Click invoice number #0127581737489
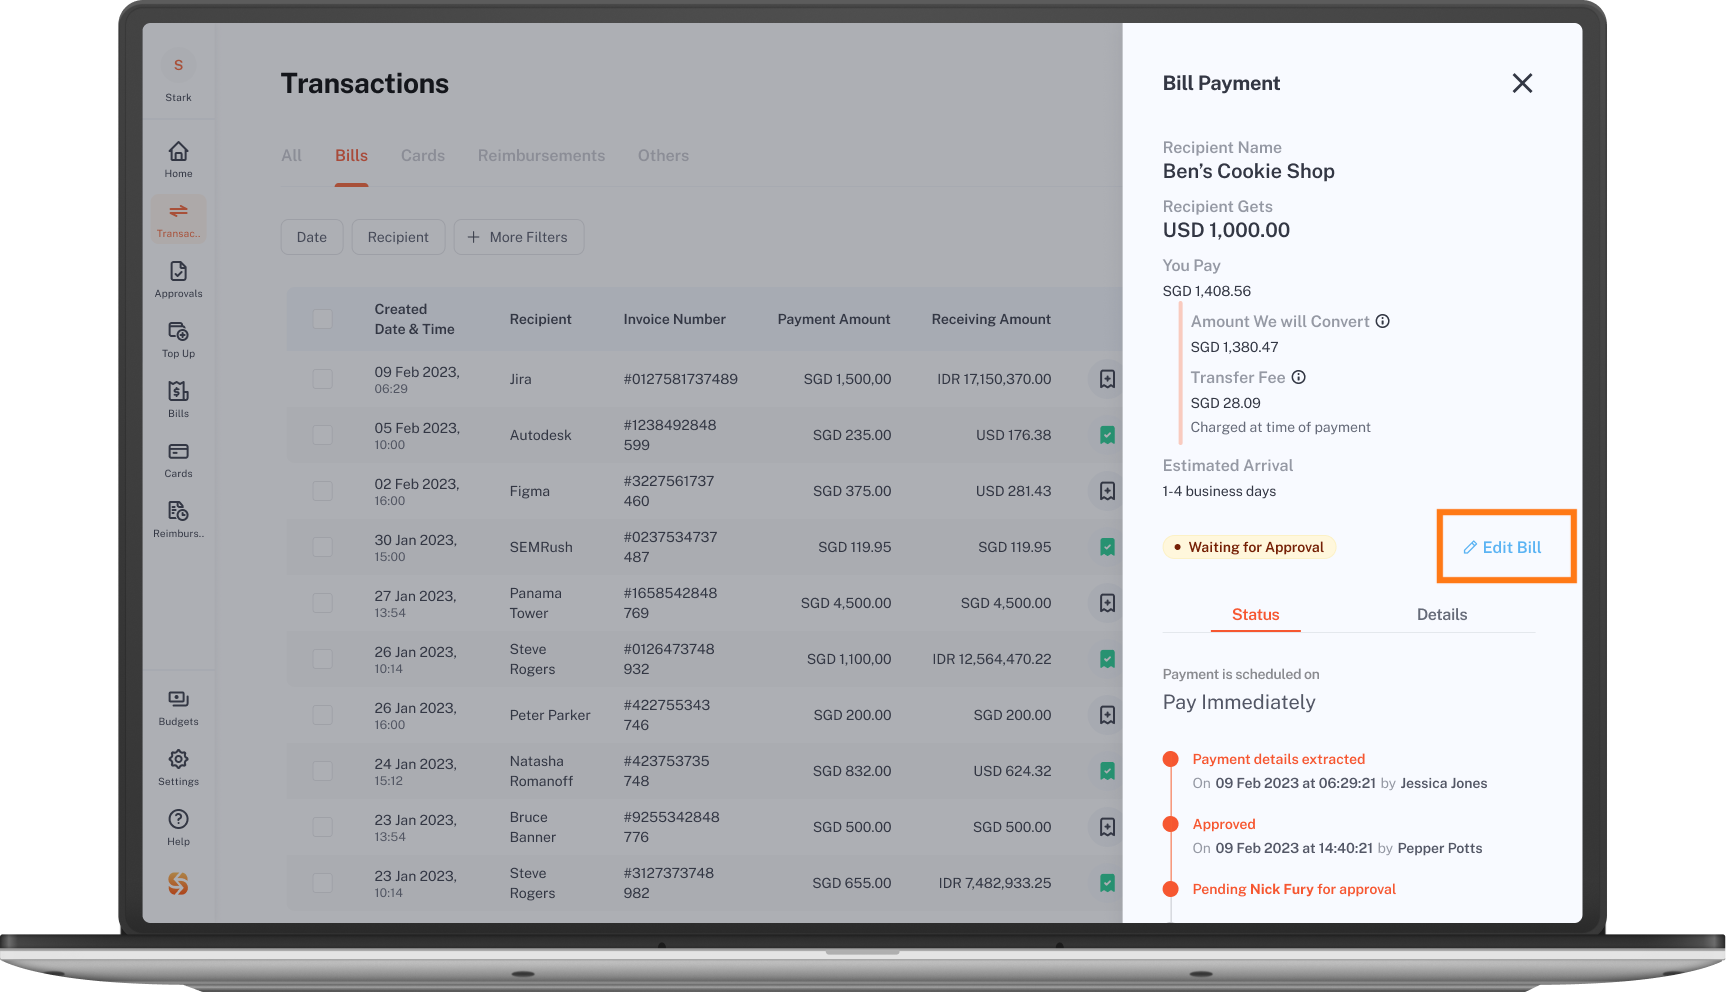 (680, 379)
